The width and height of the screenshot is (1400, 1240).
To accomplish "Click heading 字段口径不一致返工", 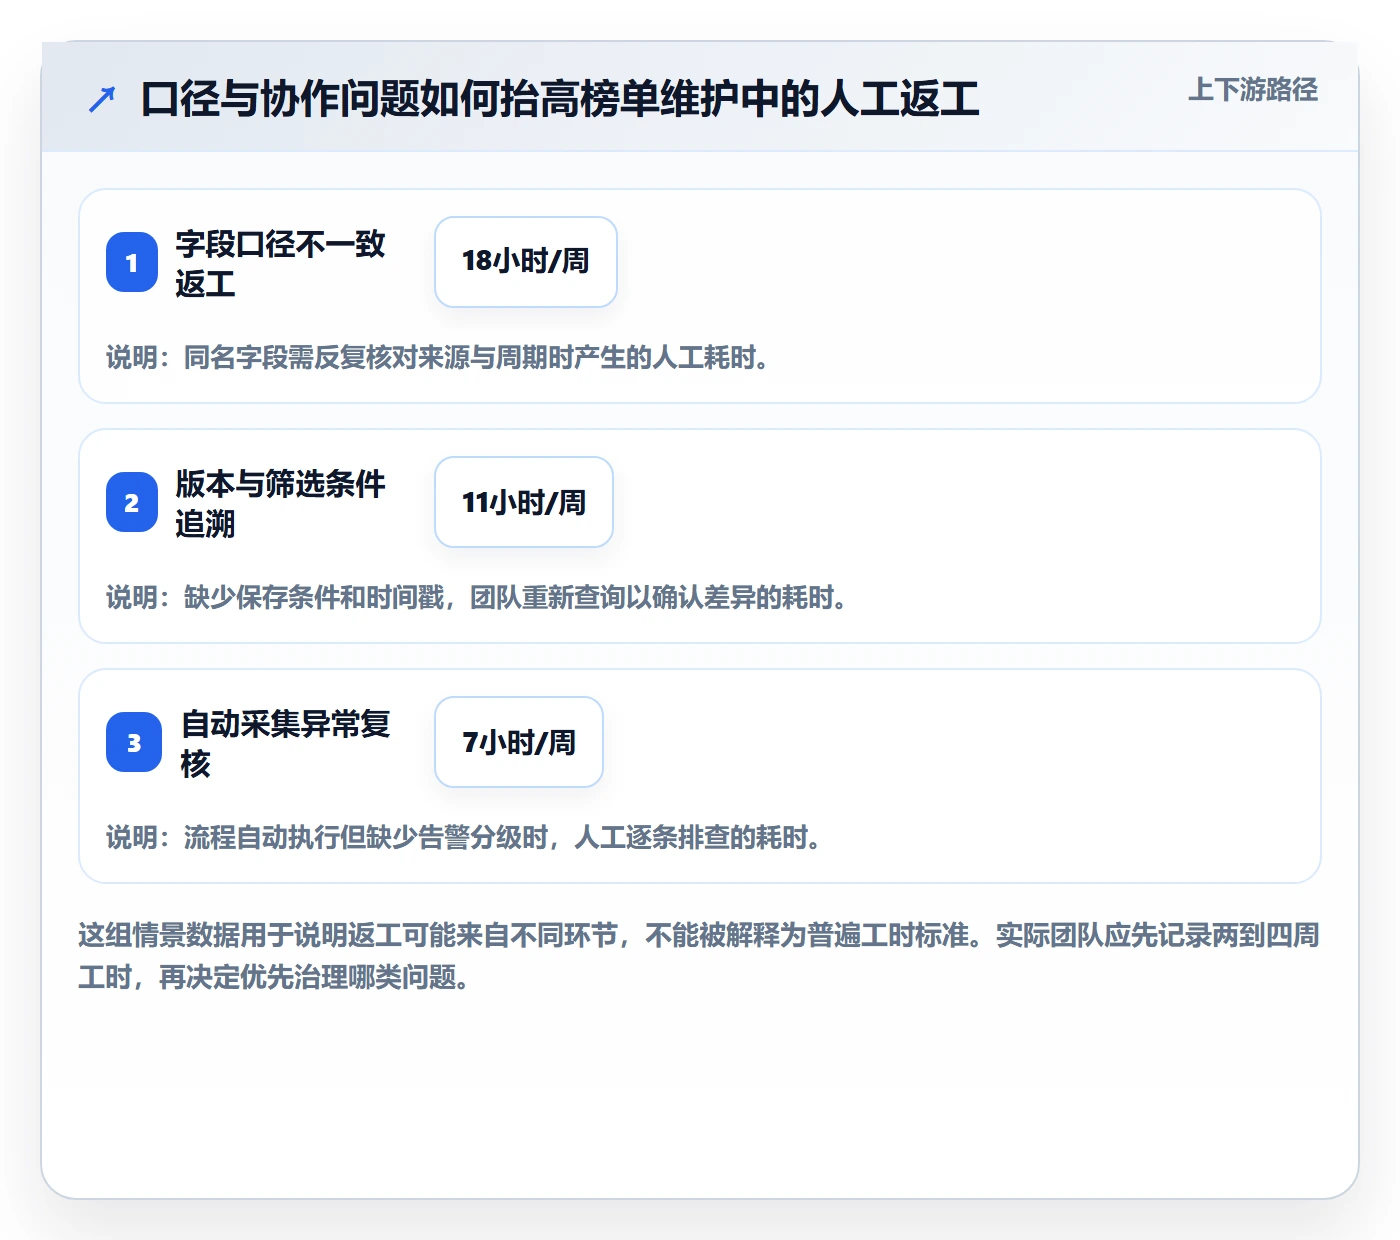I will (280, 263).
